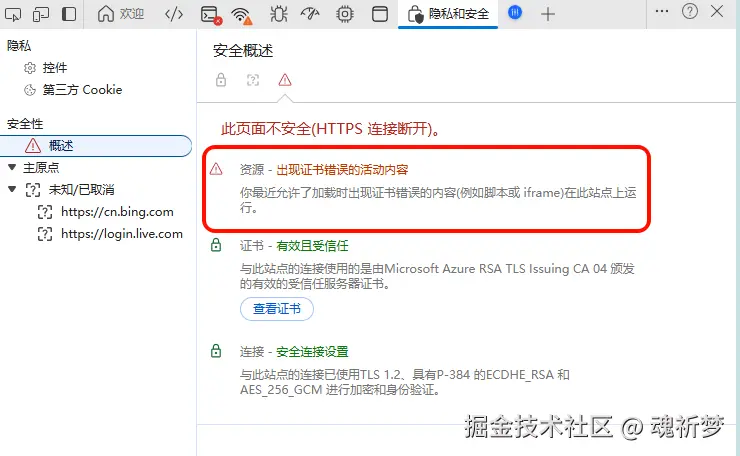
Task: Select https://cn.bing.com origin
Action: pyautogui.click(x=117, y=212)
